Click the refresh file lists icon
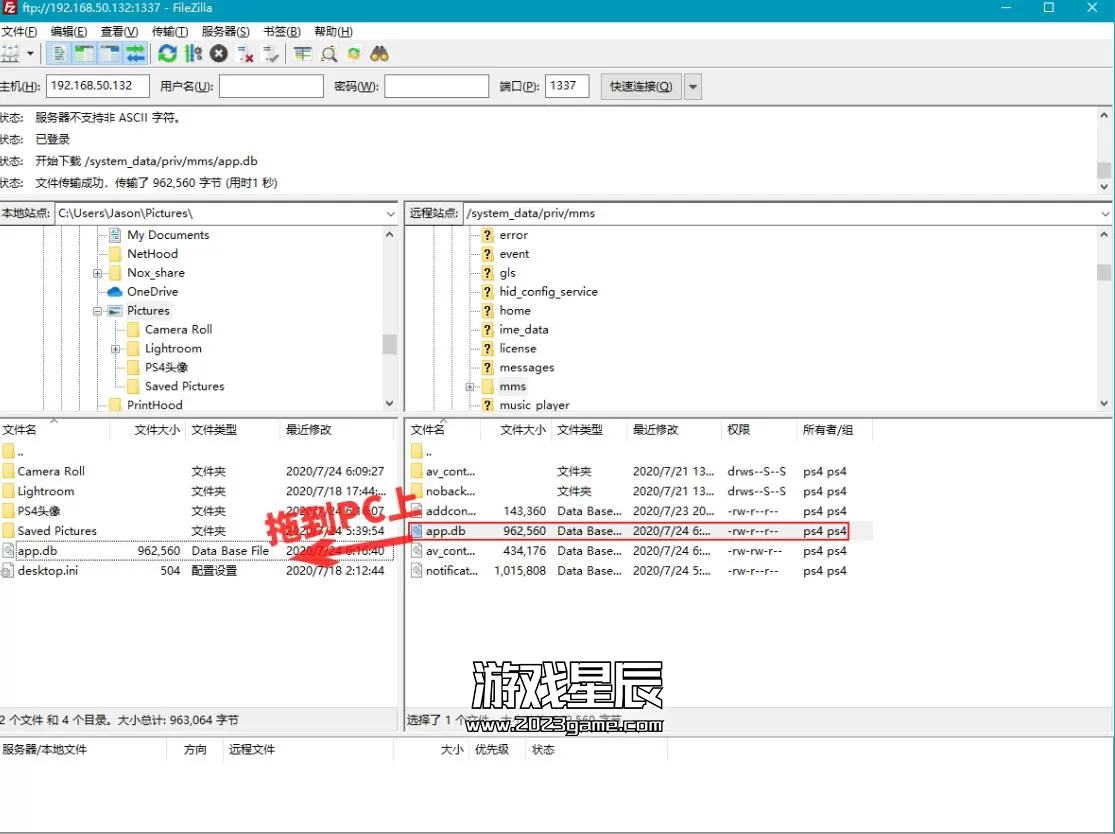 167,54
